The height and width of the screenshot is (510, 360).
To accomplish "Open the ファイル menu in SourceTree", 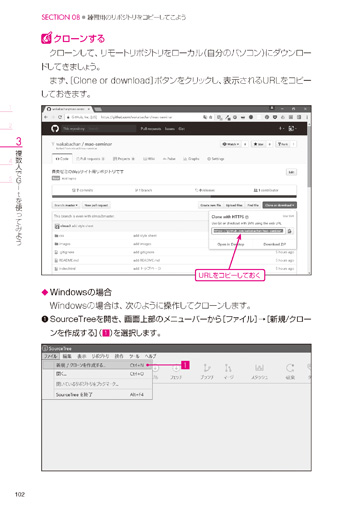I will pos(51,356).
